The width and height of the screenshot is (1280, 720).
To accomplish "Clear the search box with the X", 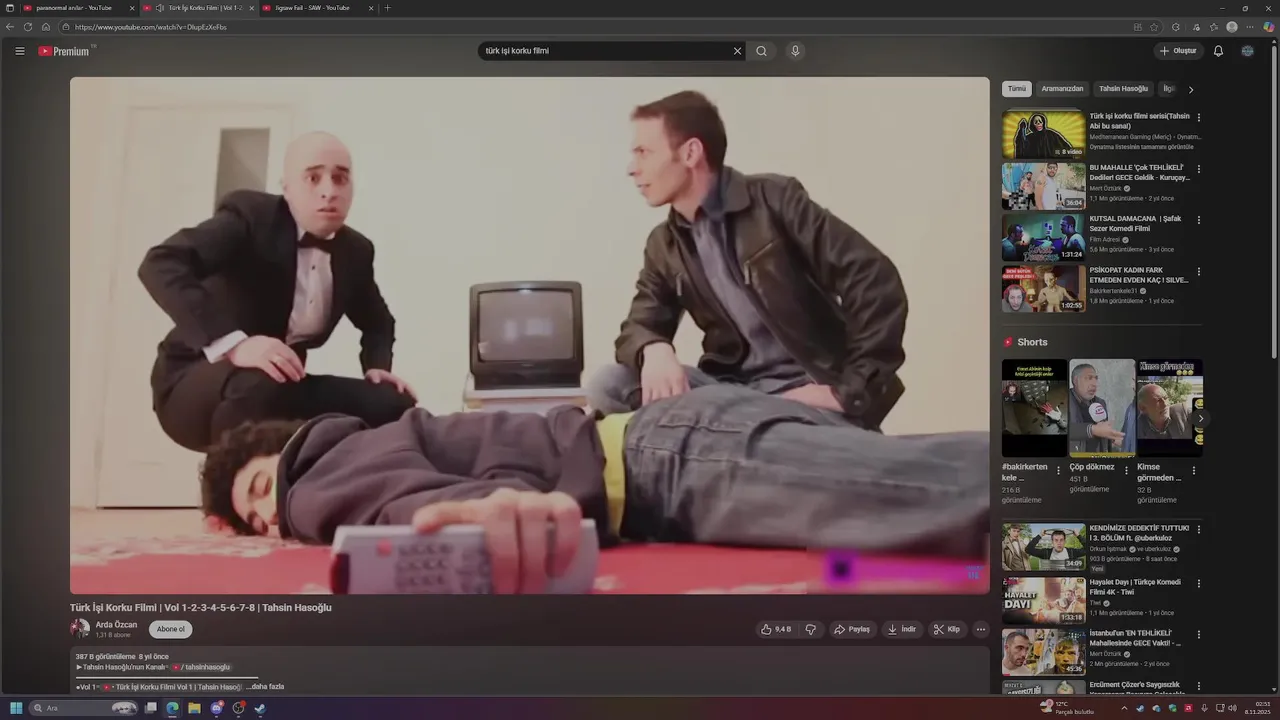I will [x=738, y=51].
